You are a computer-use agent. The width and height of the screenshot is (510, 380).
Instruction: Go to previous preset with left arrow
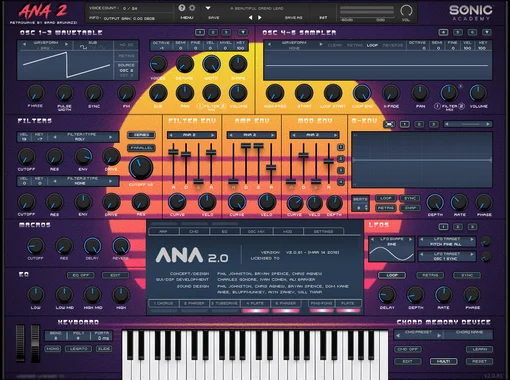(x=250, y=18)
